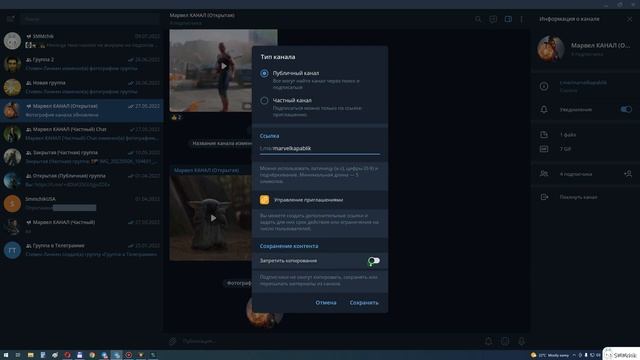The image size is (640, 360).
Task: Open the Группа в Телеграмме chat
Action: 82,250
